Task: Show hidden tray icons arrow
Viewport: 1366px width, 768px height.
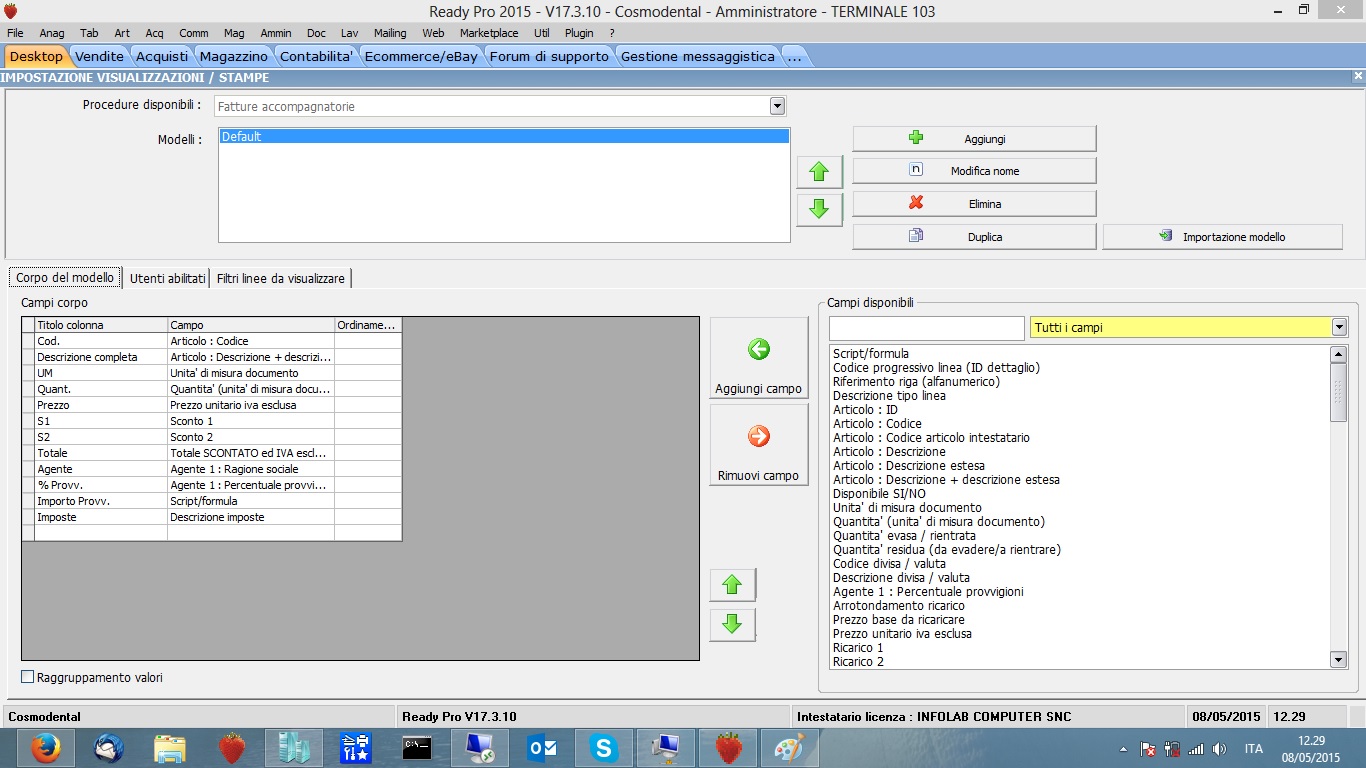Action: point(1124,749)
